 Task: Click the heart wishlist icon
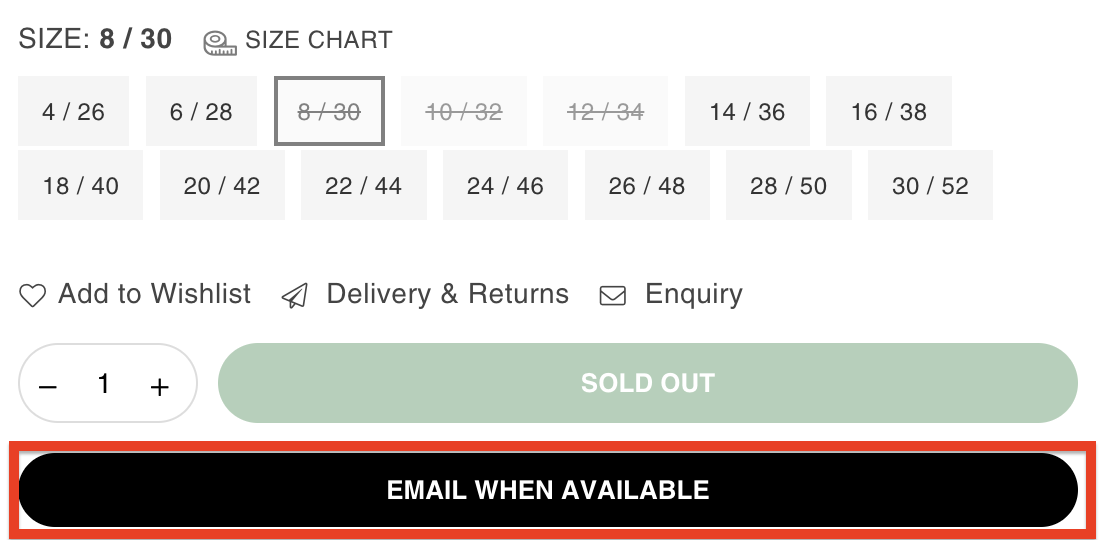coord(32,295)
